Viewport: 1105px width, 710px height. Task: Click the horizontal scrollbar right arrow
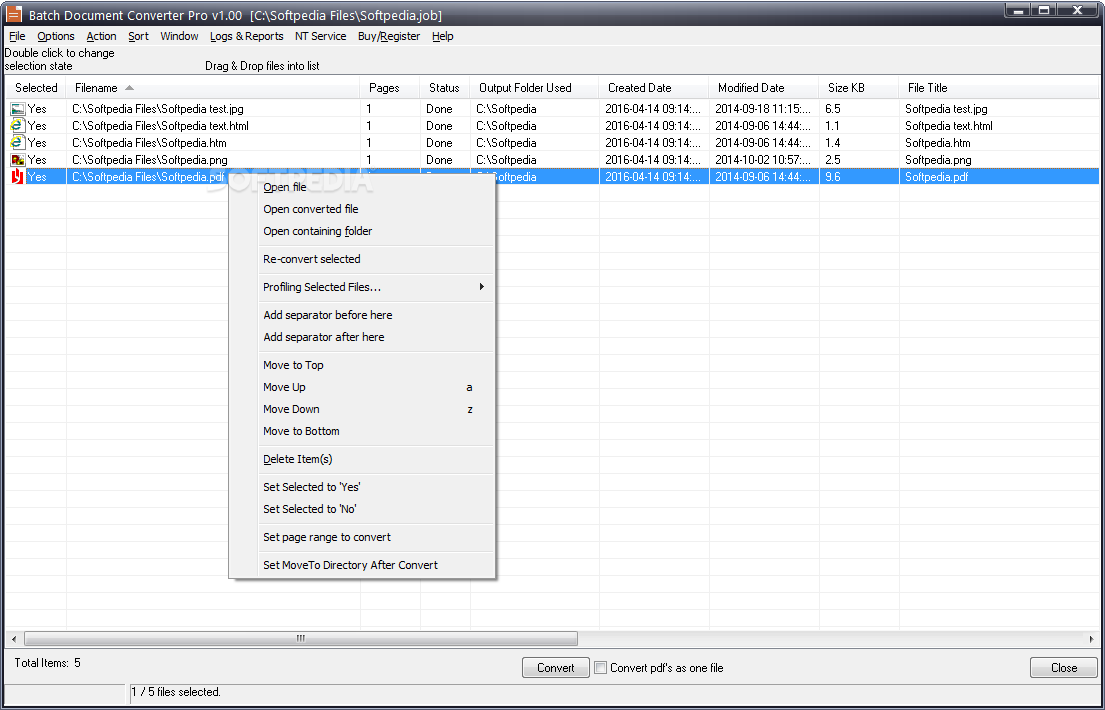coord(1092,639)
